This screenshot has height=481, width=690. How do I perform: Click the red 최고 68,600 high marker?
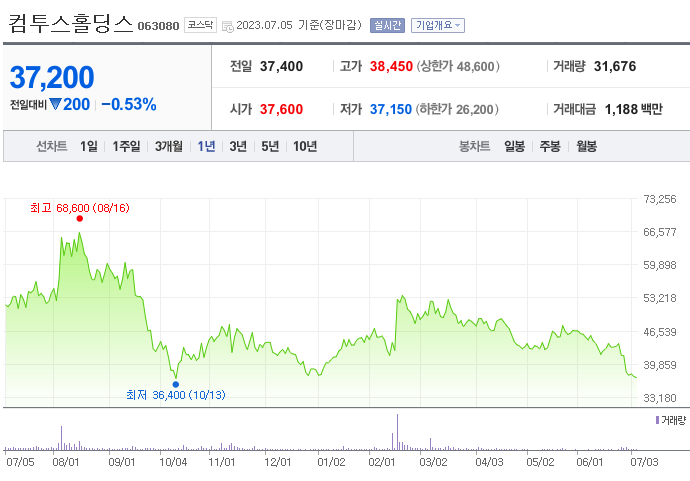click(80, 219)
